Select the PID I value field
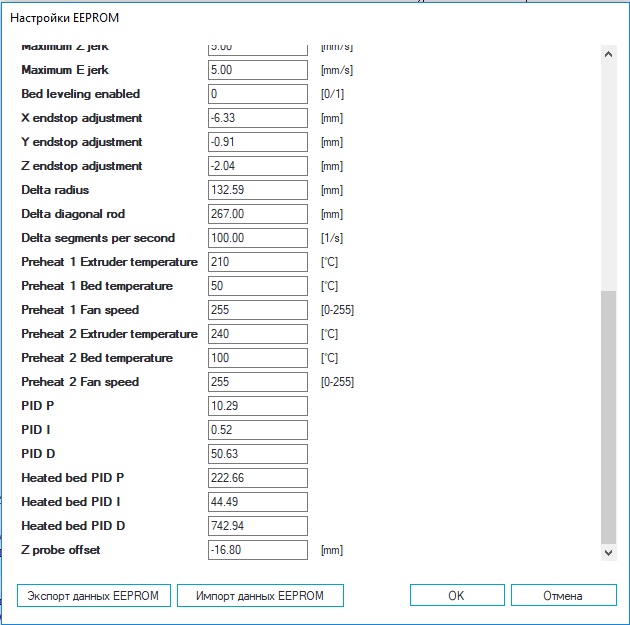The height and width of the screenshot is (625, 630). tap(258, 430)
